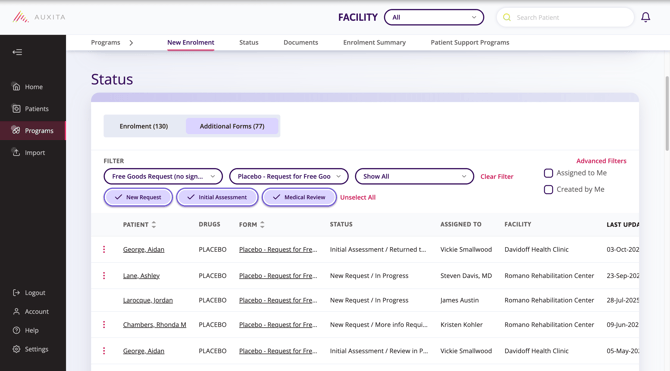
Task: Click 'Kristen Kohler' cell
Action: 461,325
